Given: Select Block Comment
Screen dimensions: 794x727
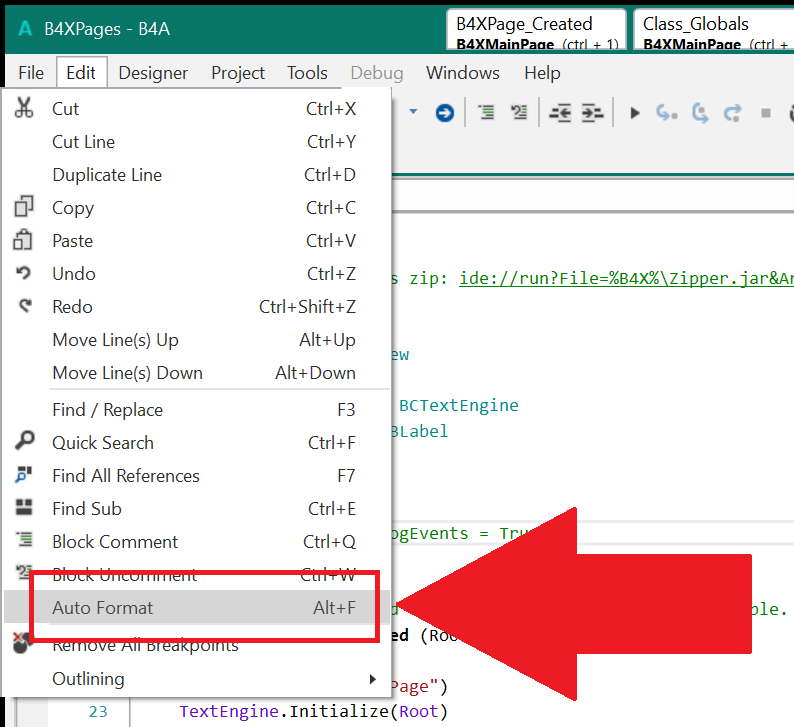Looking at the screenshot, I should [x=197, y=542].
